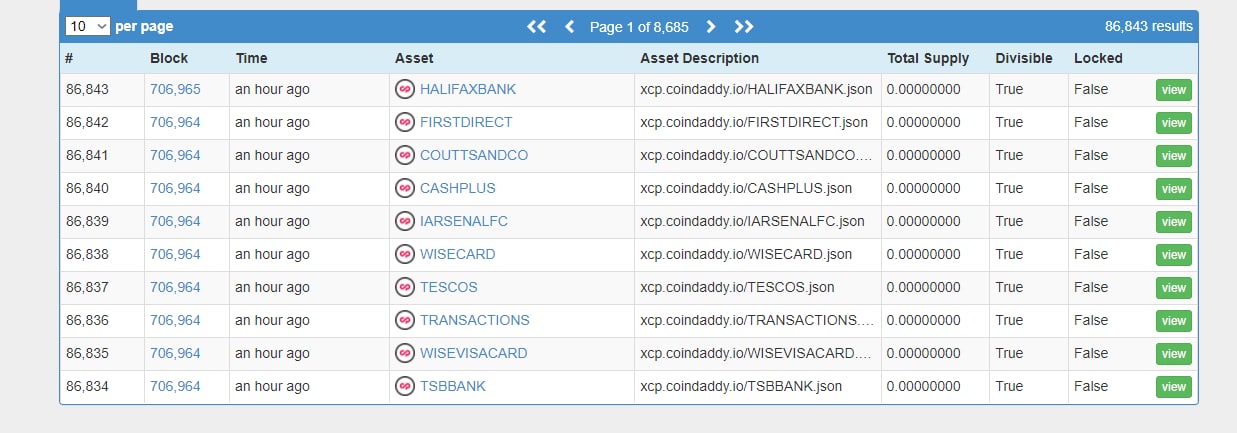Click the Asset Description column header

699,58
